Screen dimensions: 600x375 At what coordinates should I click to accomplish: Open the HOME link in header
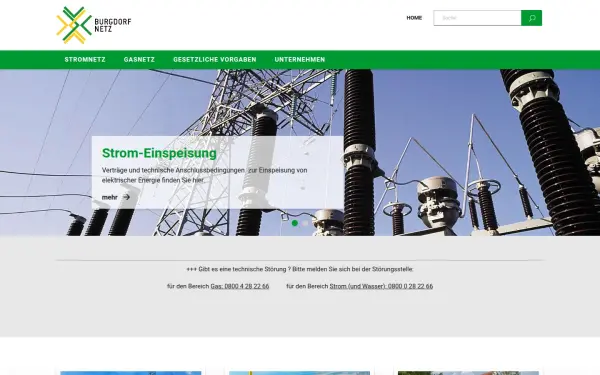click(x=414, y=18)
